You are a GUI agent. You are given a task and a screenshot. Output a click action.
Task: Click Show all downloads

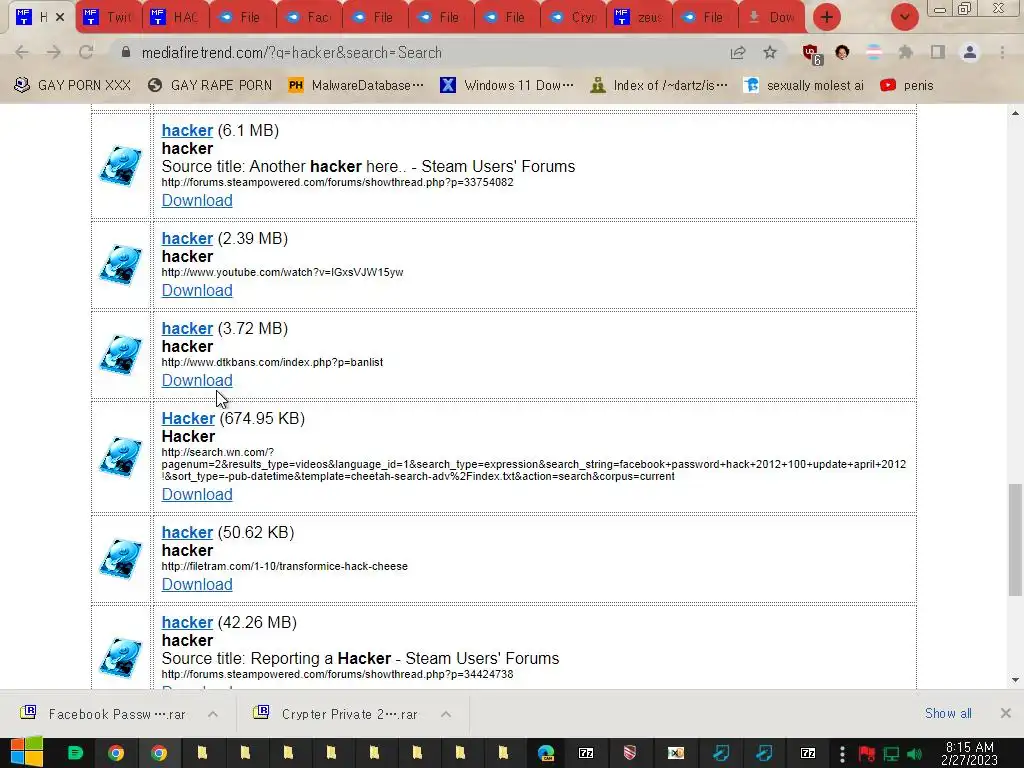point(948,713)
